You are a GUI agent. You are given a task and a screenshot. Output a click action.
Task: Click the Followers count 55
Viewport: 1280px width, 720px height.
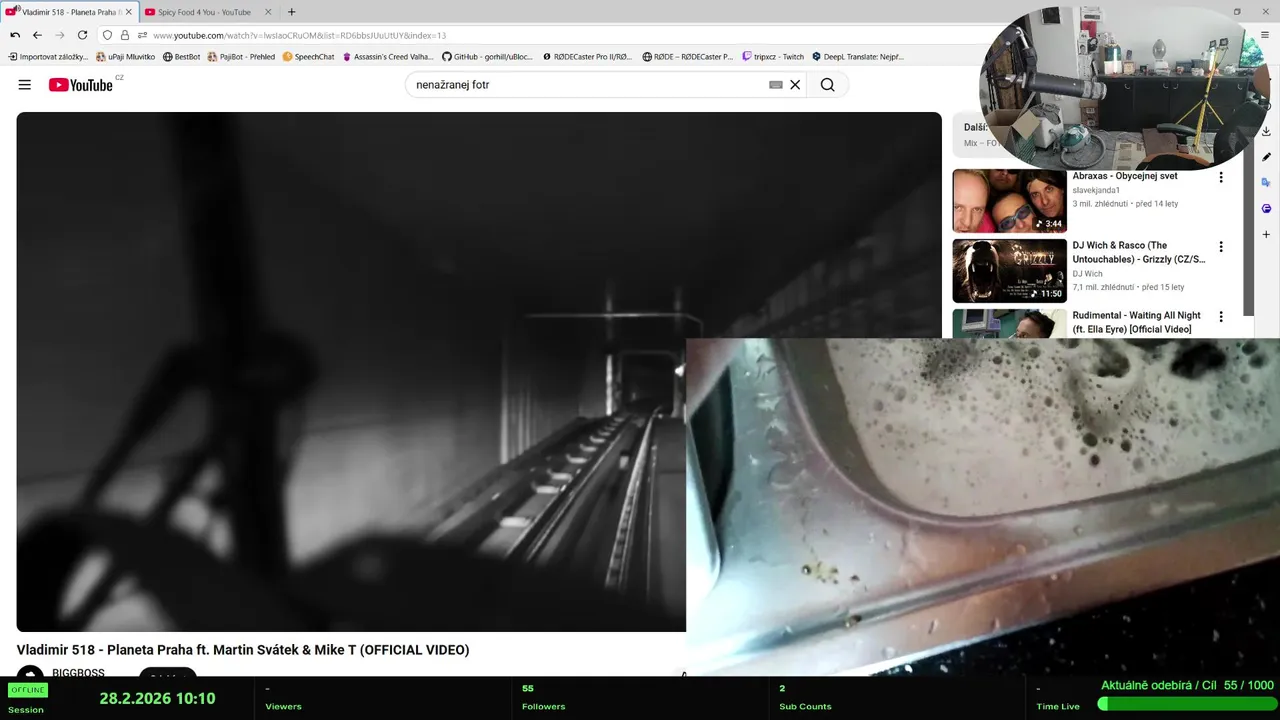[x=528, y=688]
